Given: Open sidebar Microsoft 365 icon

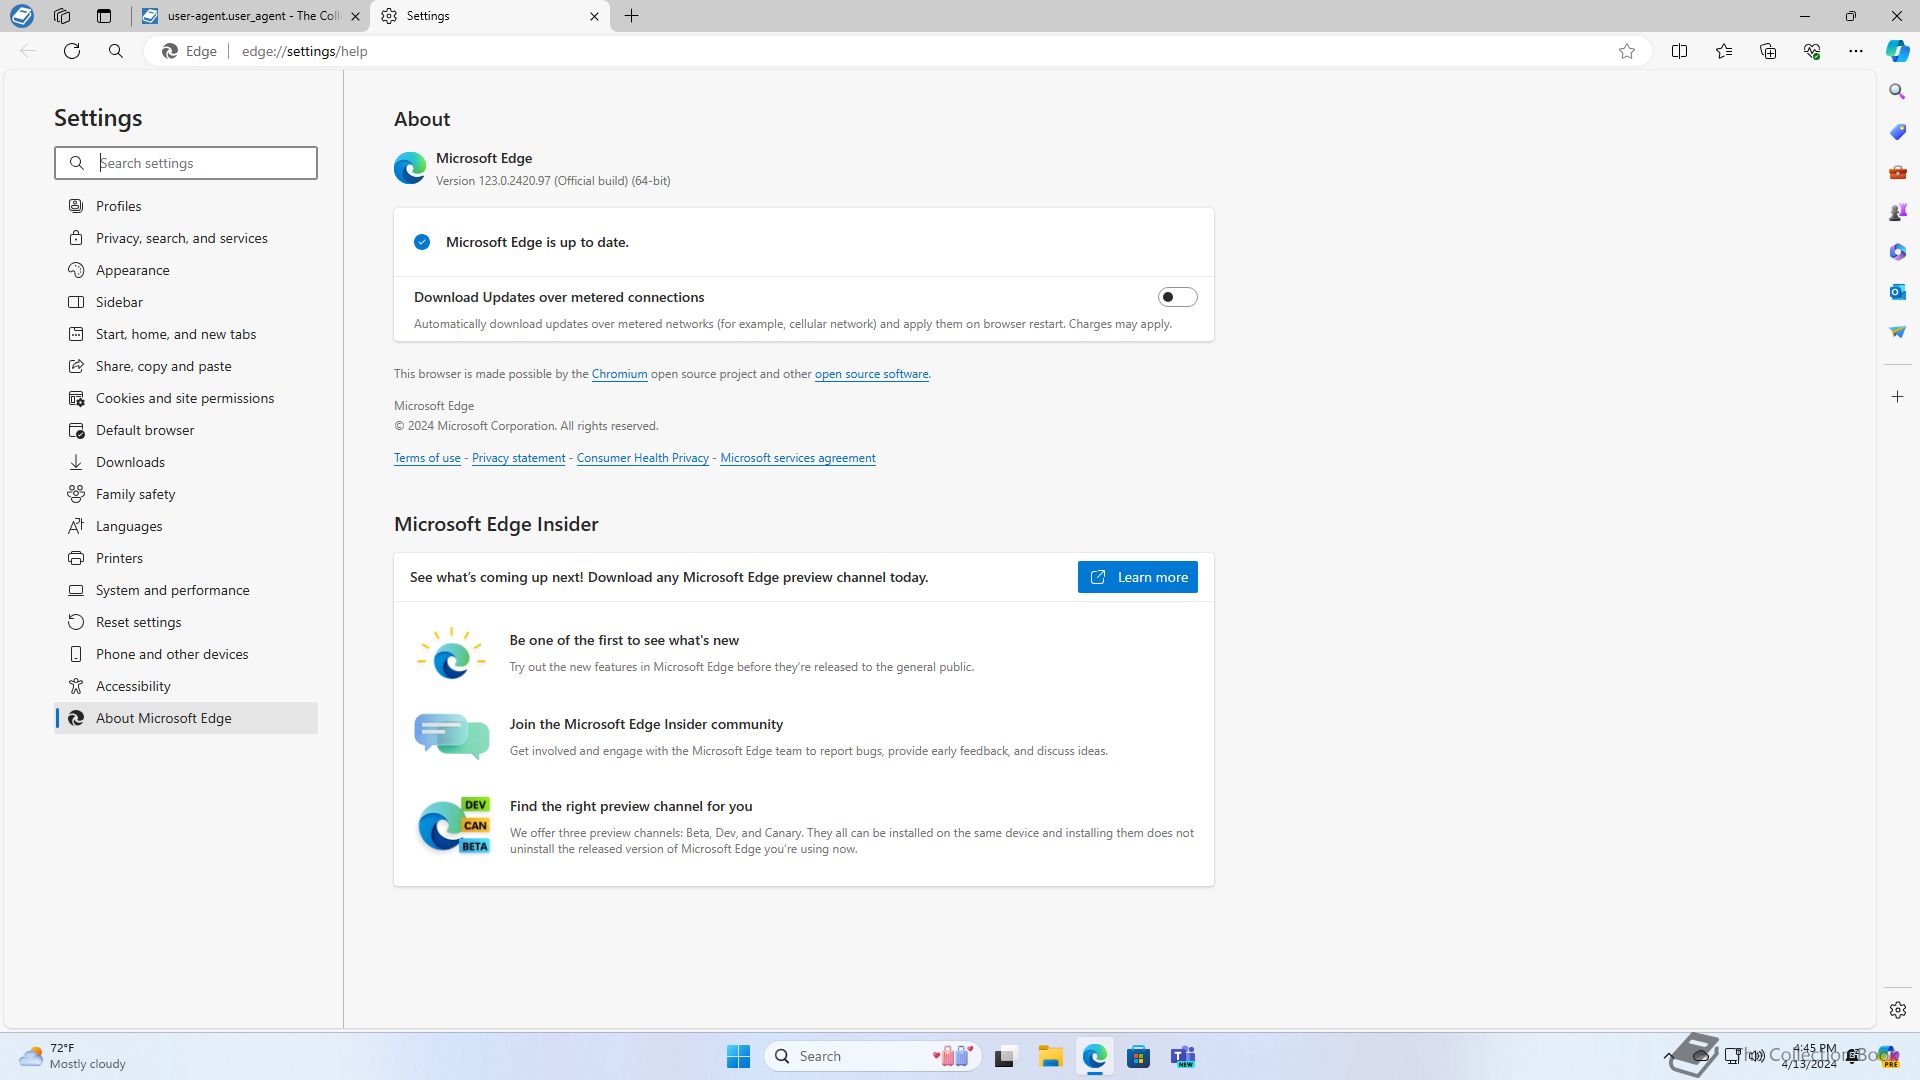Looking at the screenshot, I should (1897, 251).
